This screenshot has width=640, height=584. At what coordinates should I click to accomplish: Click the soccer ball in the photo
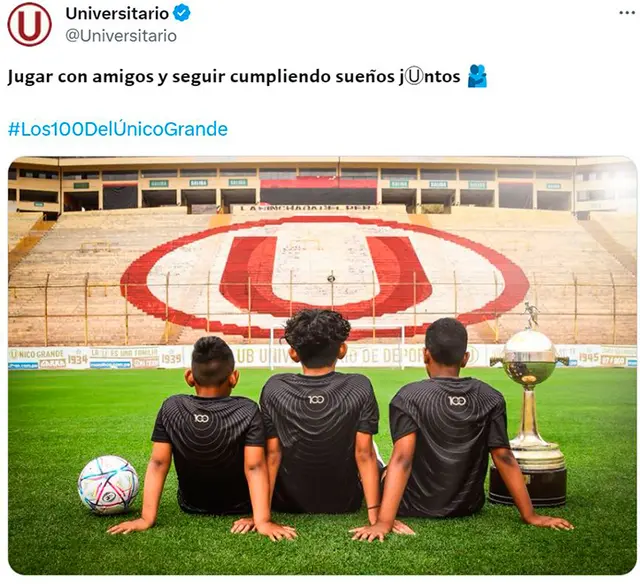(x=109, y=484)
